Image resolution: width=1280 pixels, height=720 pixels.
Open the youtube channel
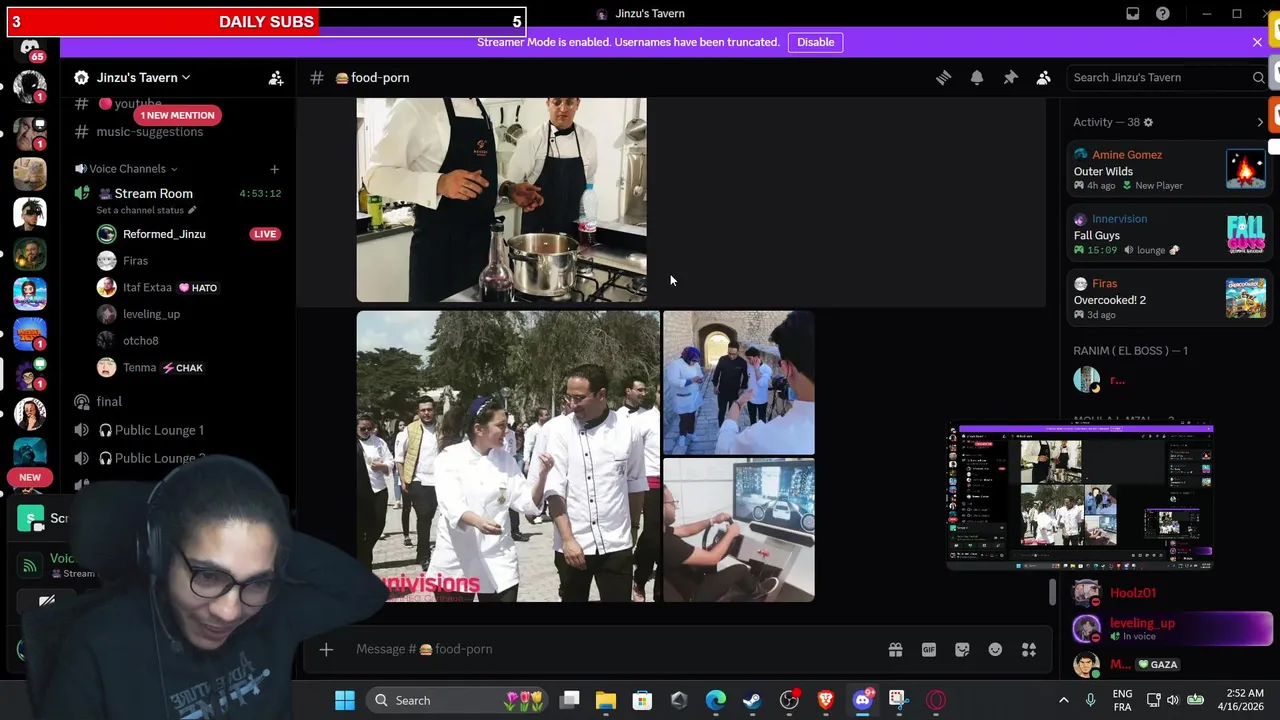click(138, 103)
